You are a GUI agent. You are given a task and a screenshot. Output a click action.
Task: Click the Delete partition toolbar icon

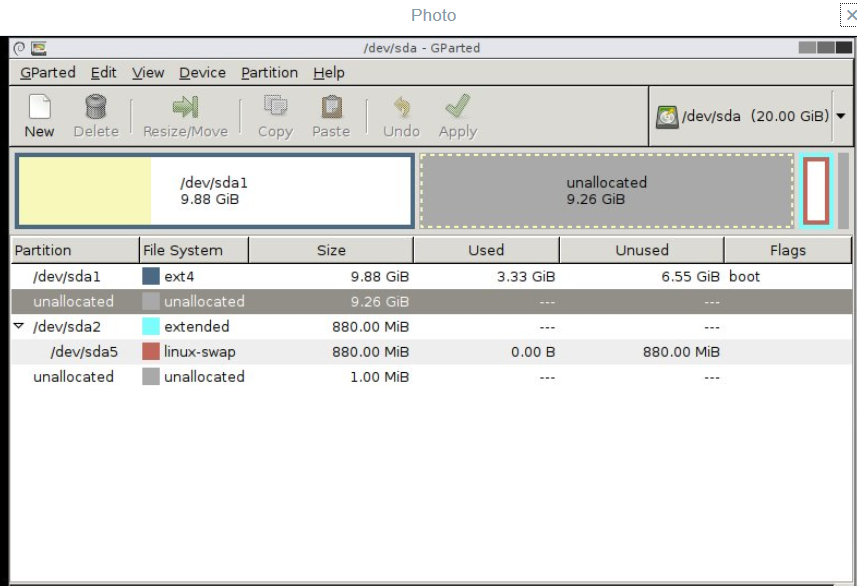pyautogui.click(x=96, y=108)
